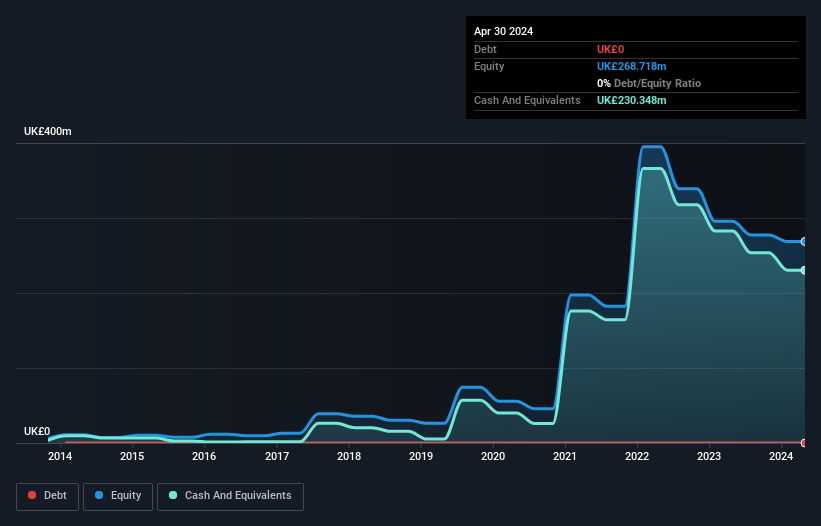
Task: Click the UK£268.718m equity value
Action: coord(631,66)
